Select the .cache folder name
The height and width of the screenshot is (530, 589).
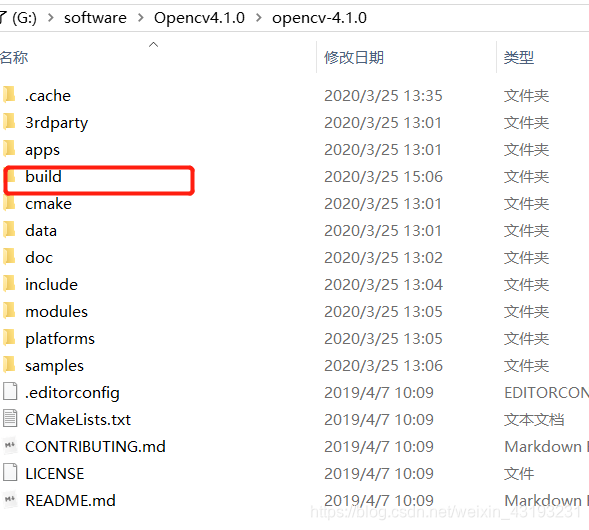pos(48,96)
